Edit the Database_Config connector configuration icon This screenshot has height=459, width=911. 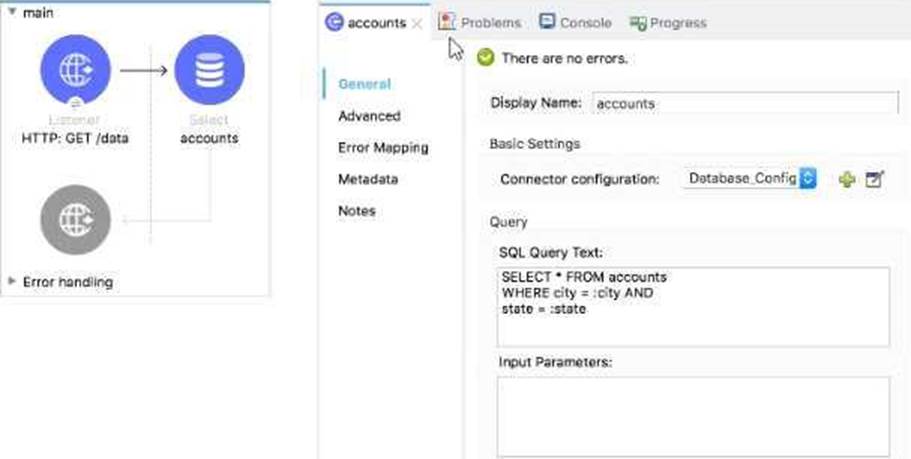[x=875, y=180]
